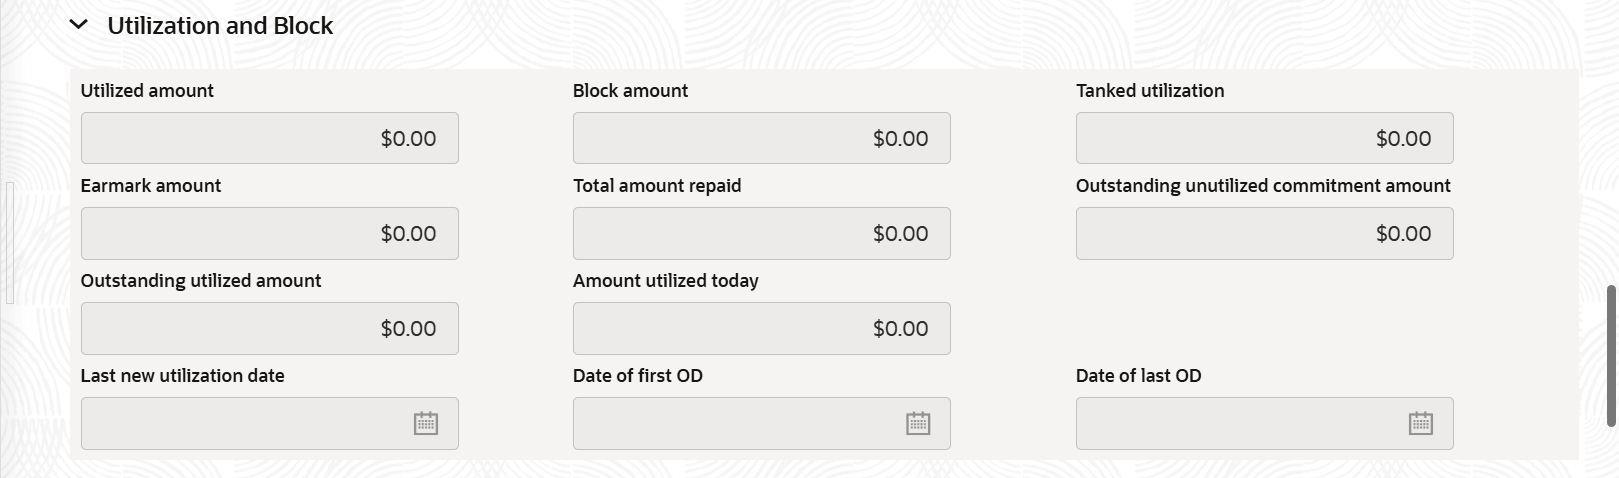Focus the Amount utilized today field

pyautogui.click(x=761, y=328)
